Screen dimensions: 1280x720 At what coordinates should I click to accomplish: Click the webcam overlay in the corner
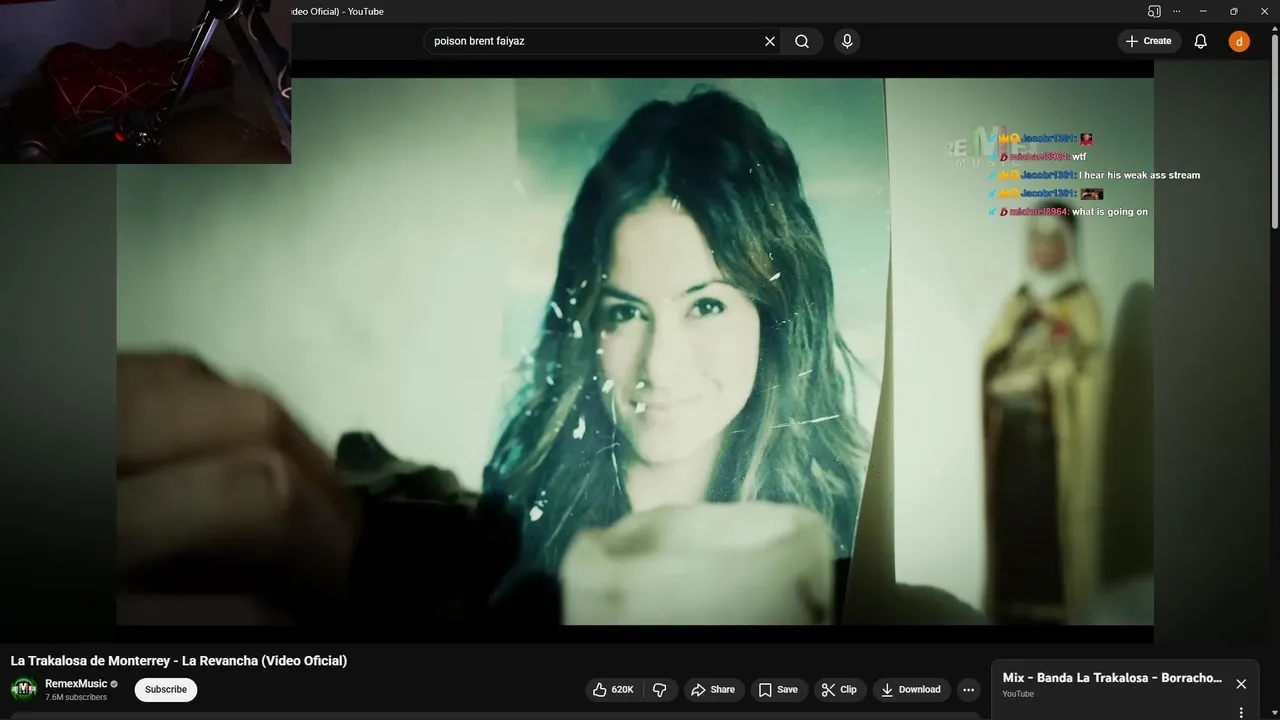pyautogui.click(x=145, y=82)
